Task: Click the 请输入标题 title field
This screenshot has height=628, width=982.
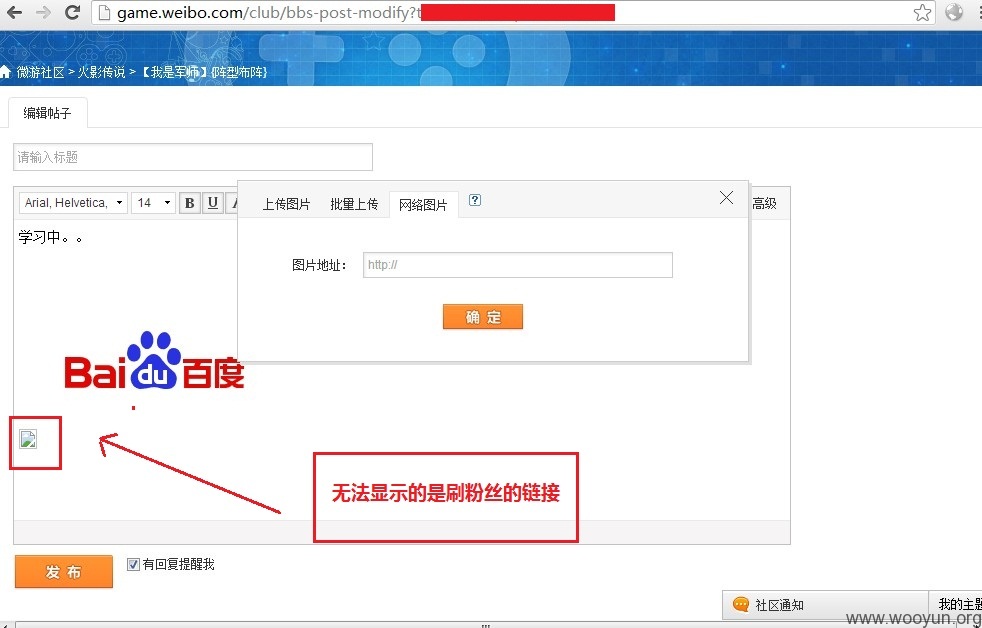Action: coord(193,157)
